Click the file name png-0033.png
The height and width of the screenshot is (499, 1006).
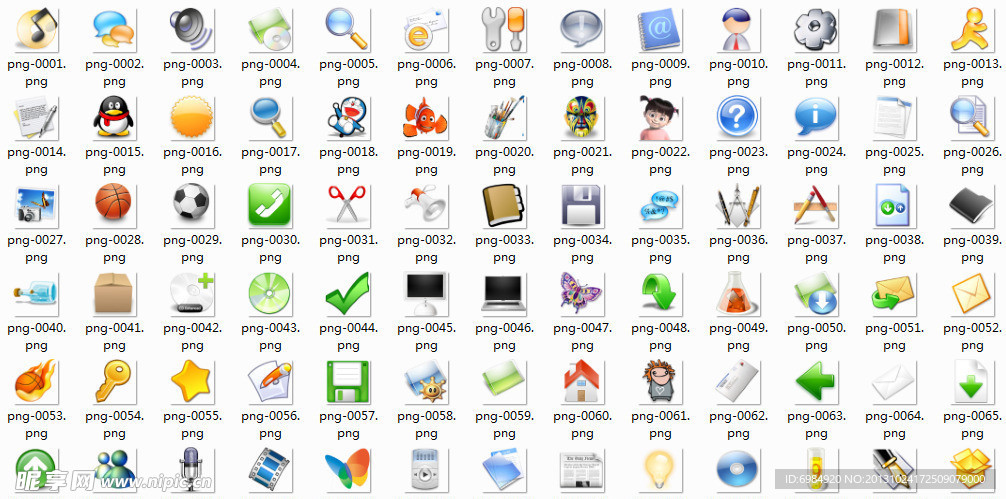coord(504,249)
